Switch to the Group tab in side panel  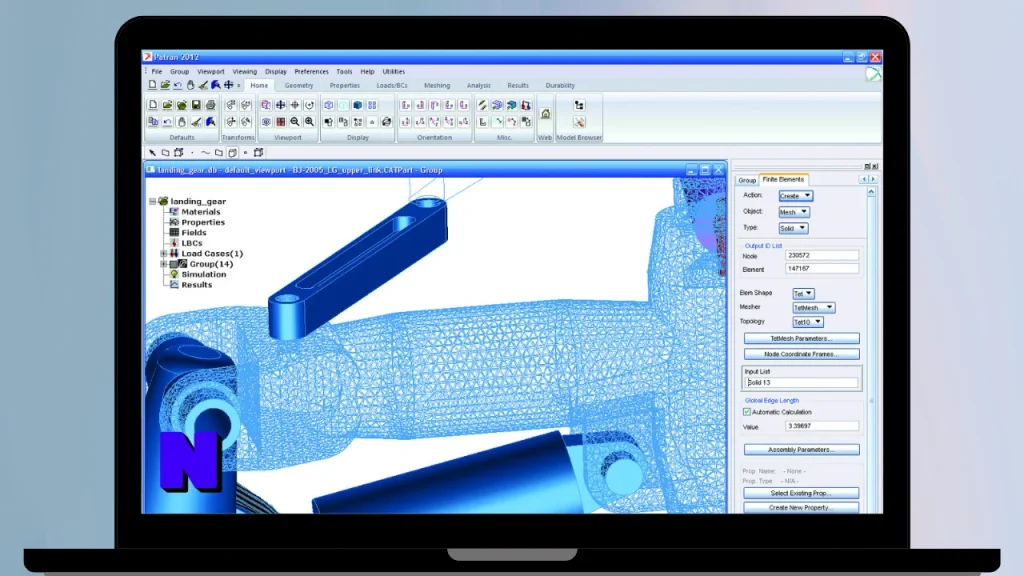pyautogui.click(x=747, y=180)
